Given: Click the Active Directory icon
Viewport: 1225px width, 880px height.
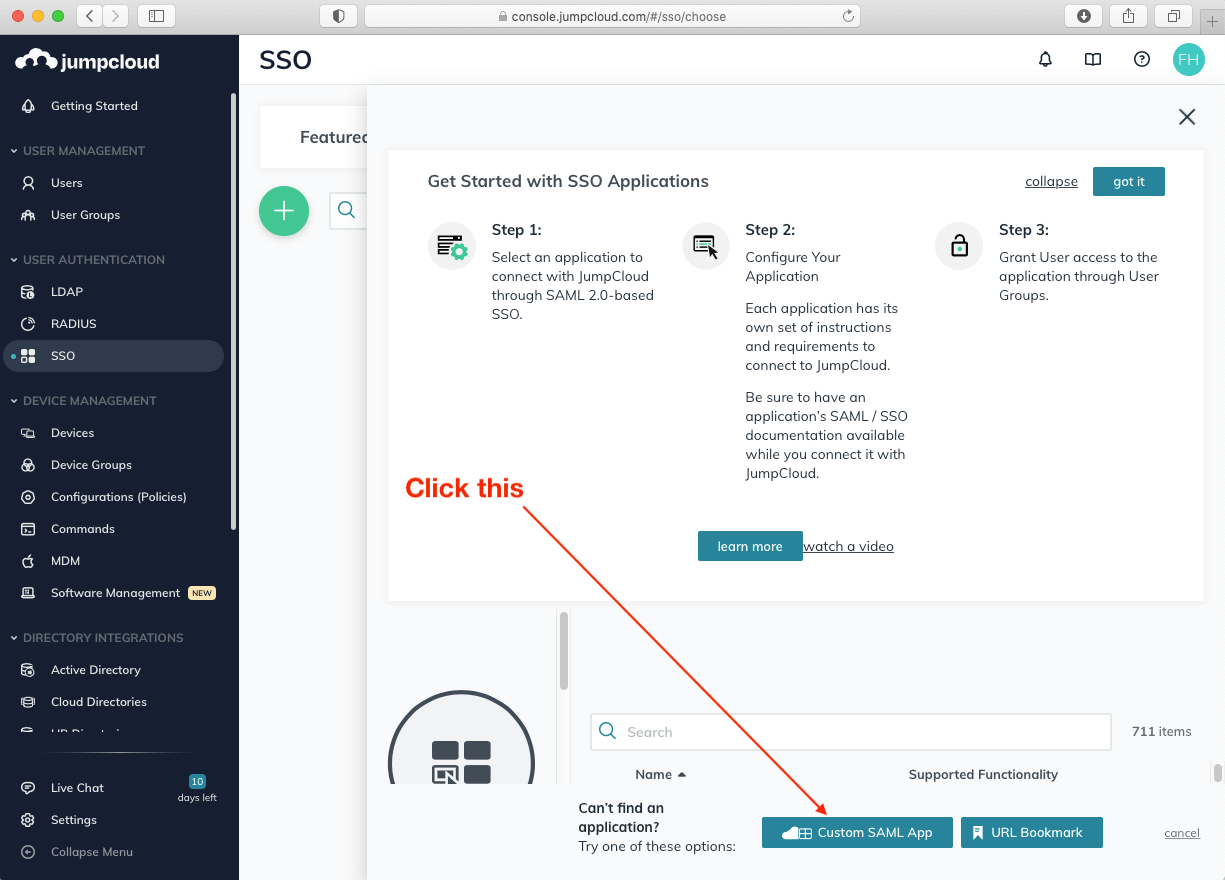Looking at the screenshot, I should [28, 670].
